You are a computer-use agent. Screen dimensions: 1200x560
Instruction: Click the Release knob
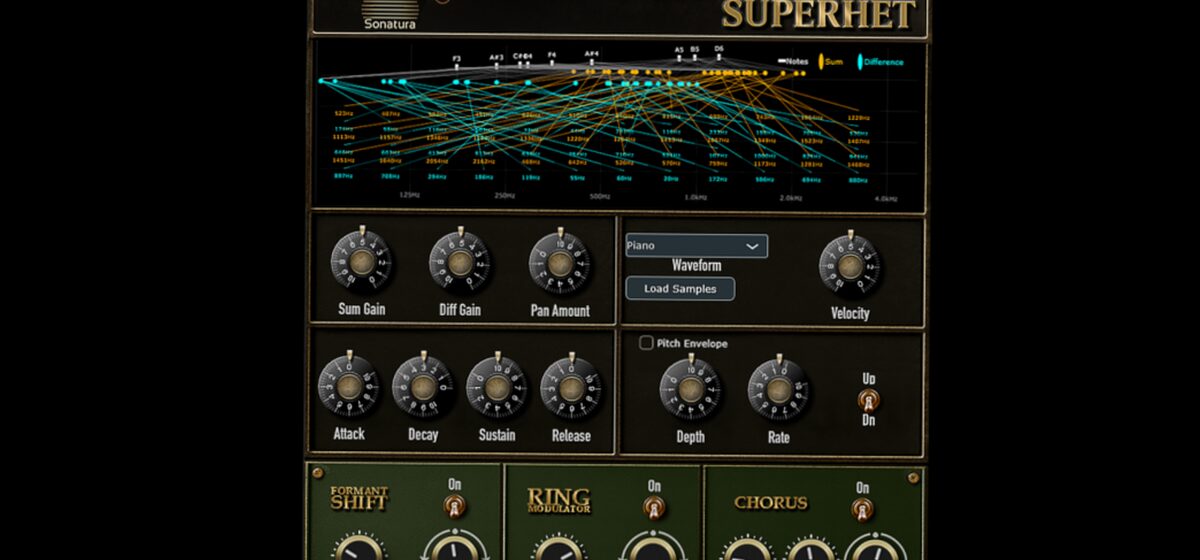point(571,387)
